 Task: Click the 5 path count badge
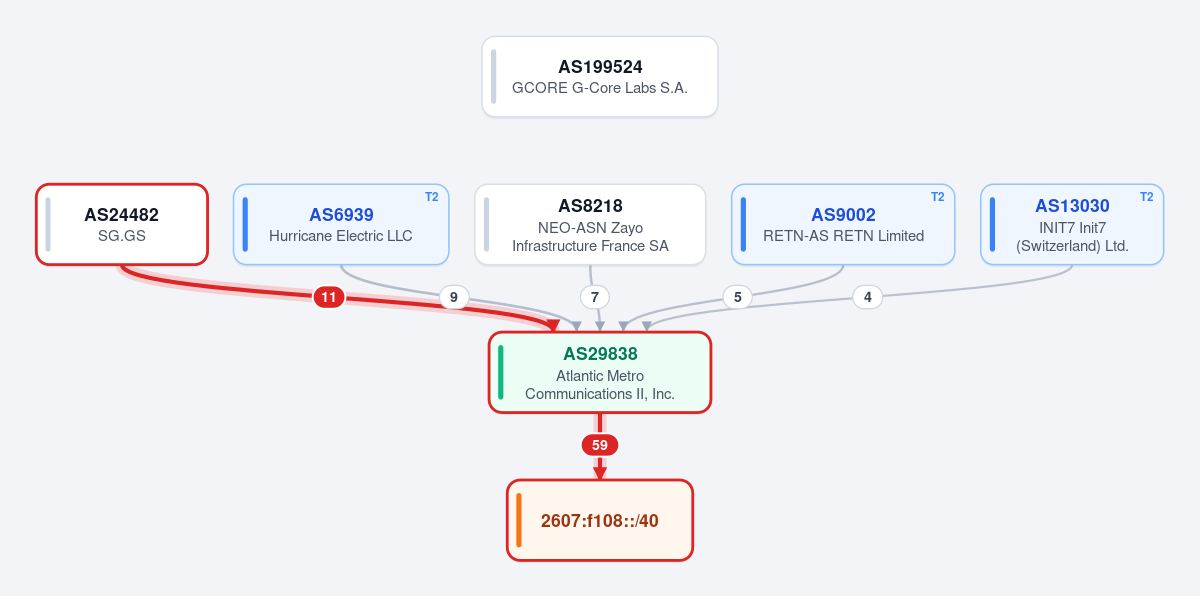[737, 297]
